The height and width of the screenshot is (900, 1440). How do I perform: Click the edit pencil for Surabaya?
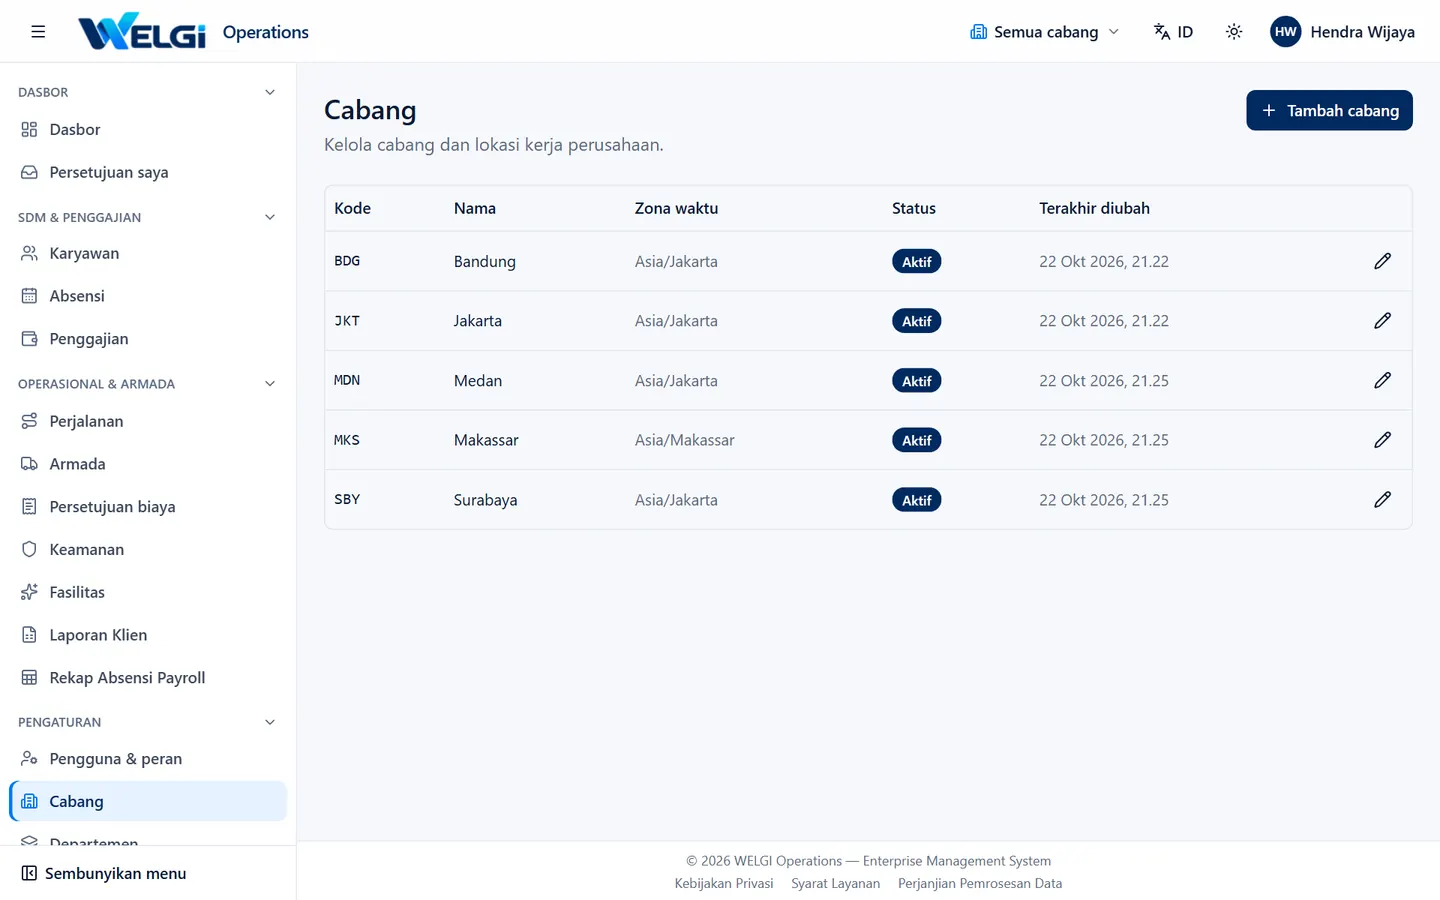click(x=1382, y=499)
